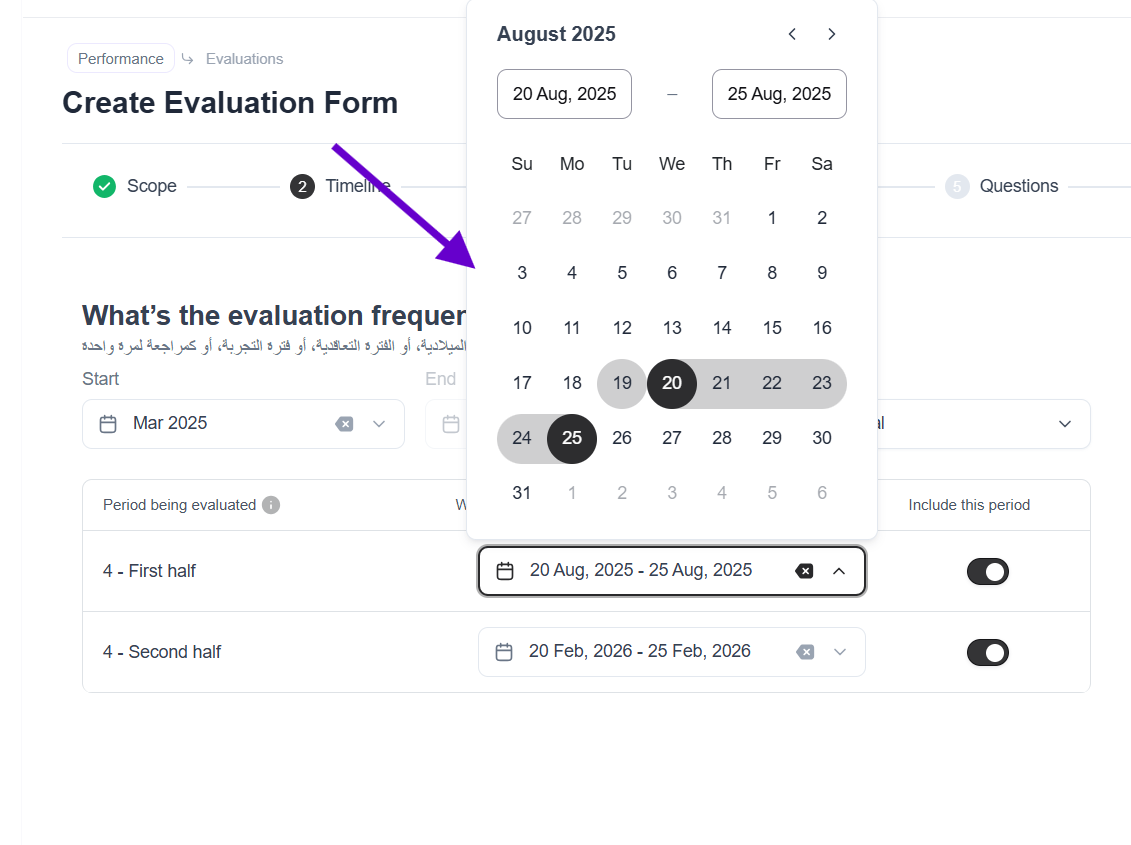Click the Evaluations breadcrumb link
1131x845 pixels.
coord(244,59)
